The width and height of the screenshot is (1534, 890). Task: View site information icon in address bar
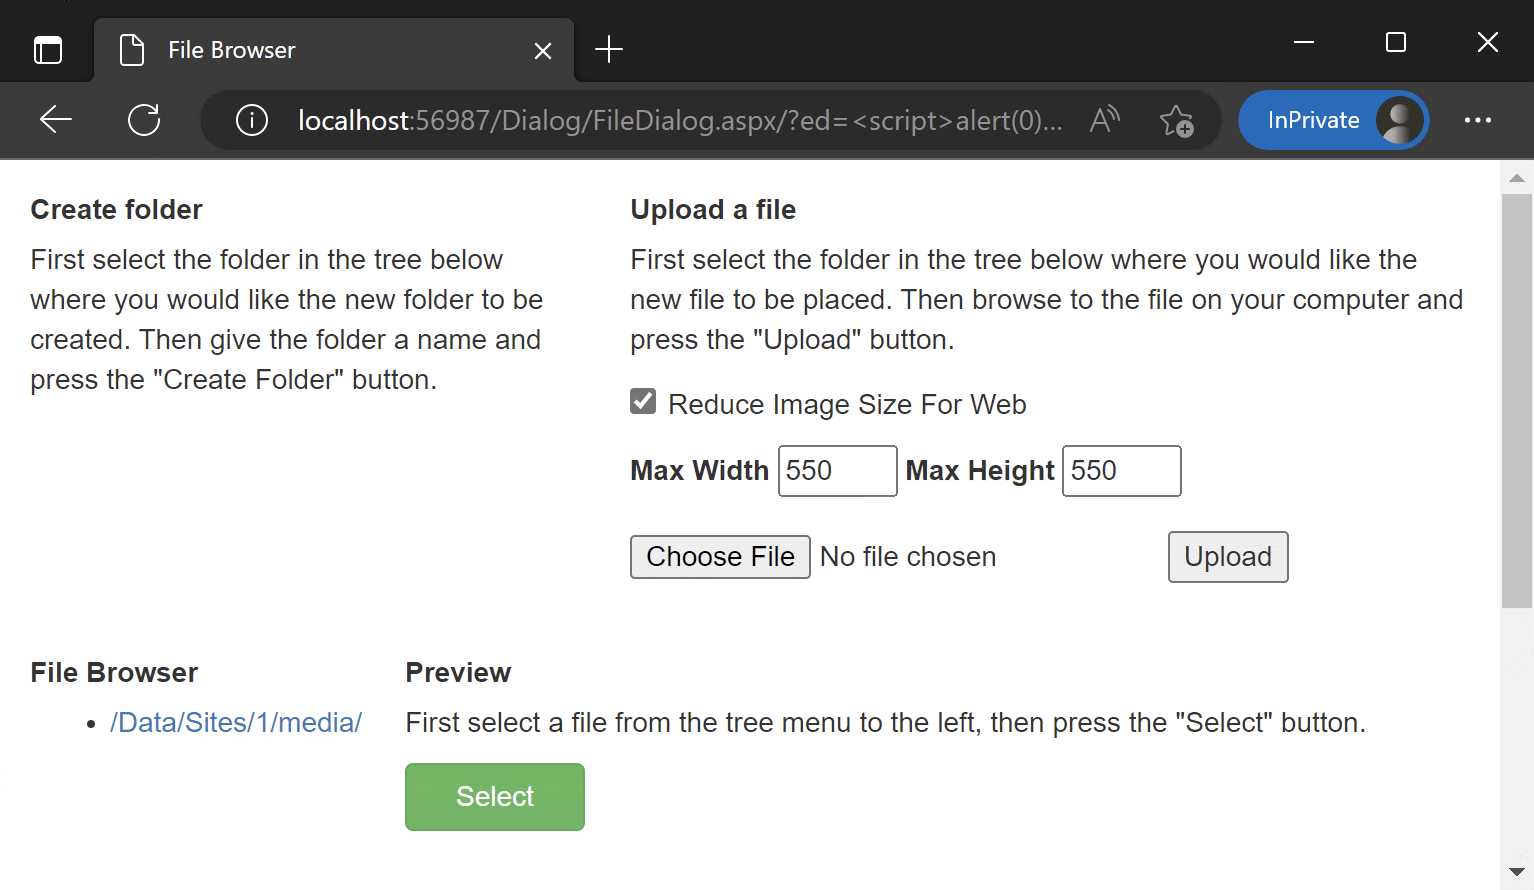coord(252,120)
